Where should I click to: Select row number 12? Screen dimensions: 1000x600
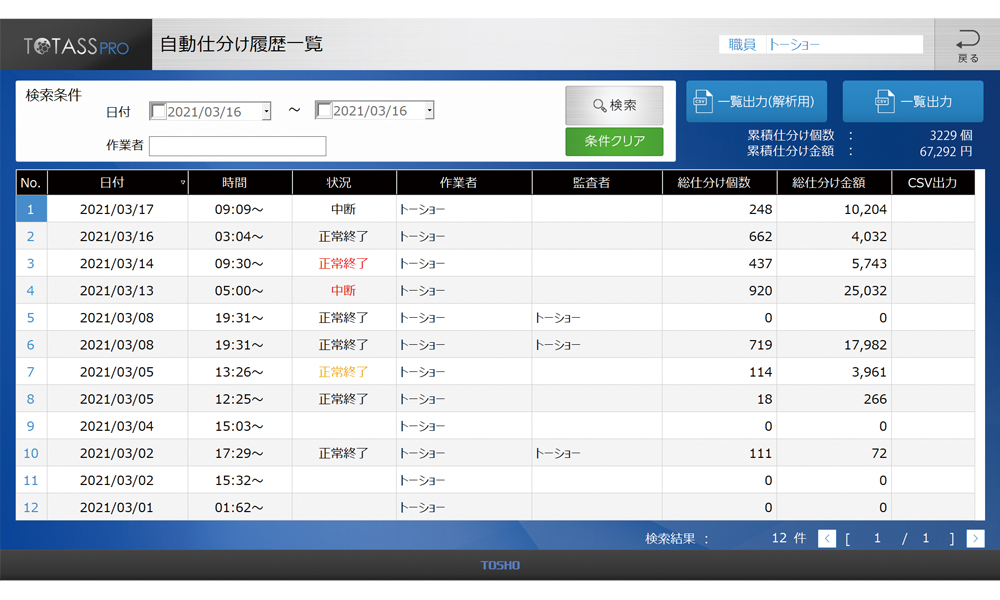pos(31,508)
